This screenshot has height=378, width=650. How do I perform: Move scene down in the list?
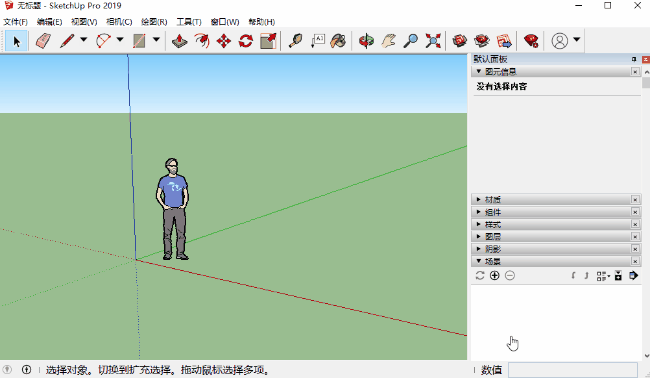coord(586,276)
